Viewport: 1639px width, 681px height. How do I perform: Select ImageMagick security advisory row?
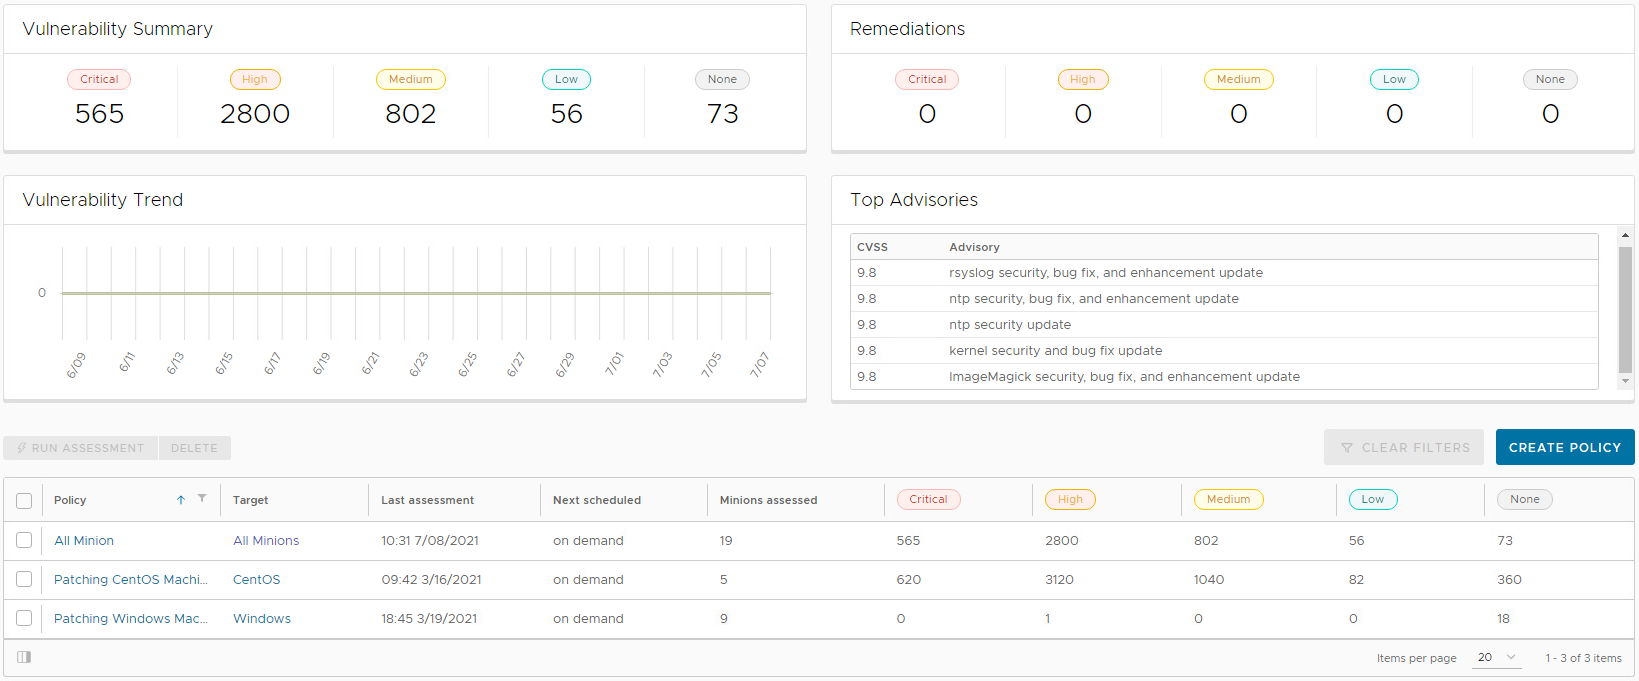click(1224, 377)
